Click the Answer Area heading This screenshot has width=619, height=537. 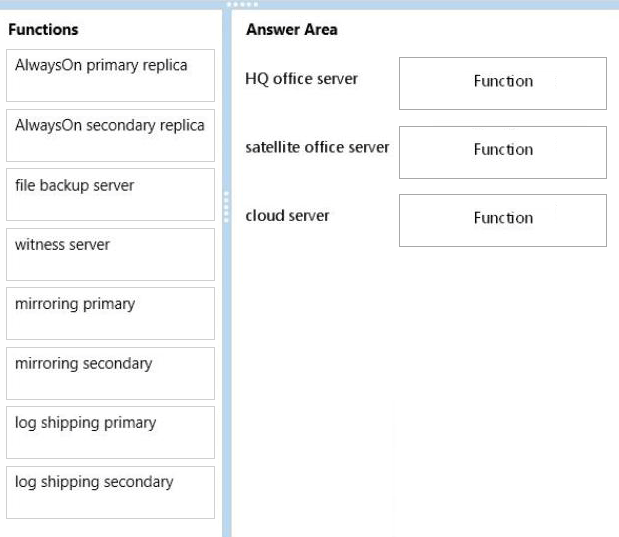coord(291,30)
